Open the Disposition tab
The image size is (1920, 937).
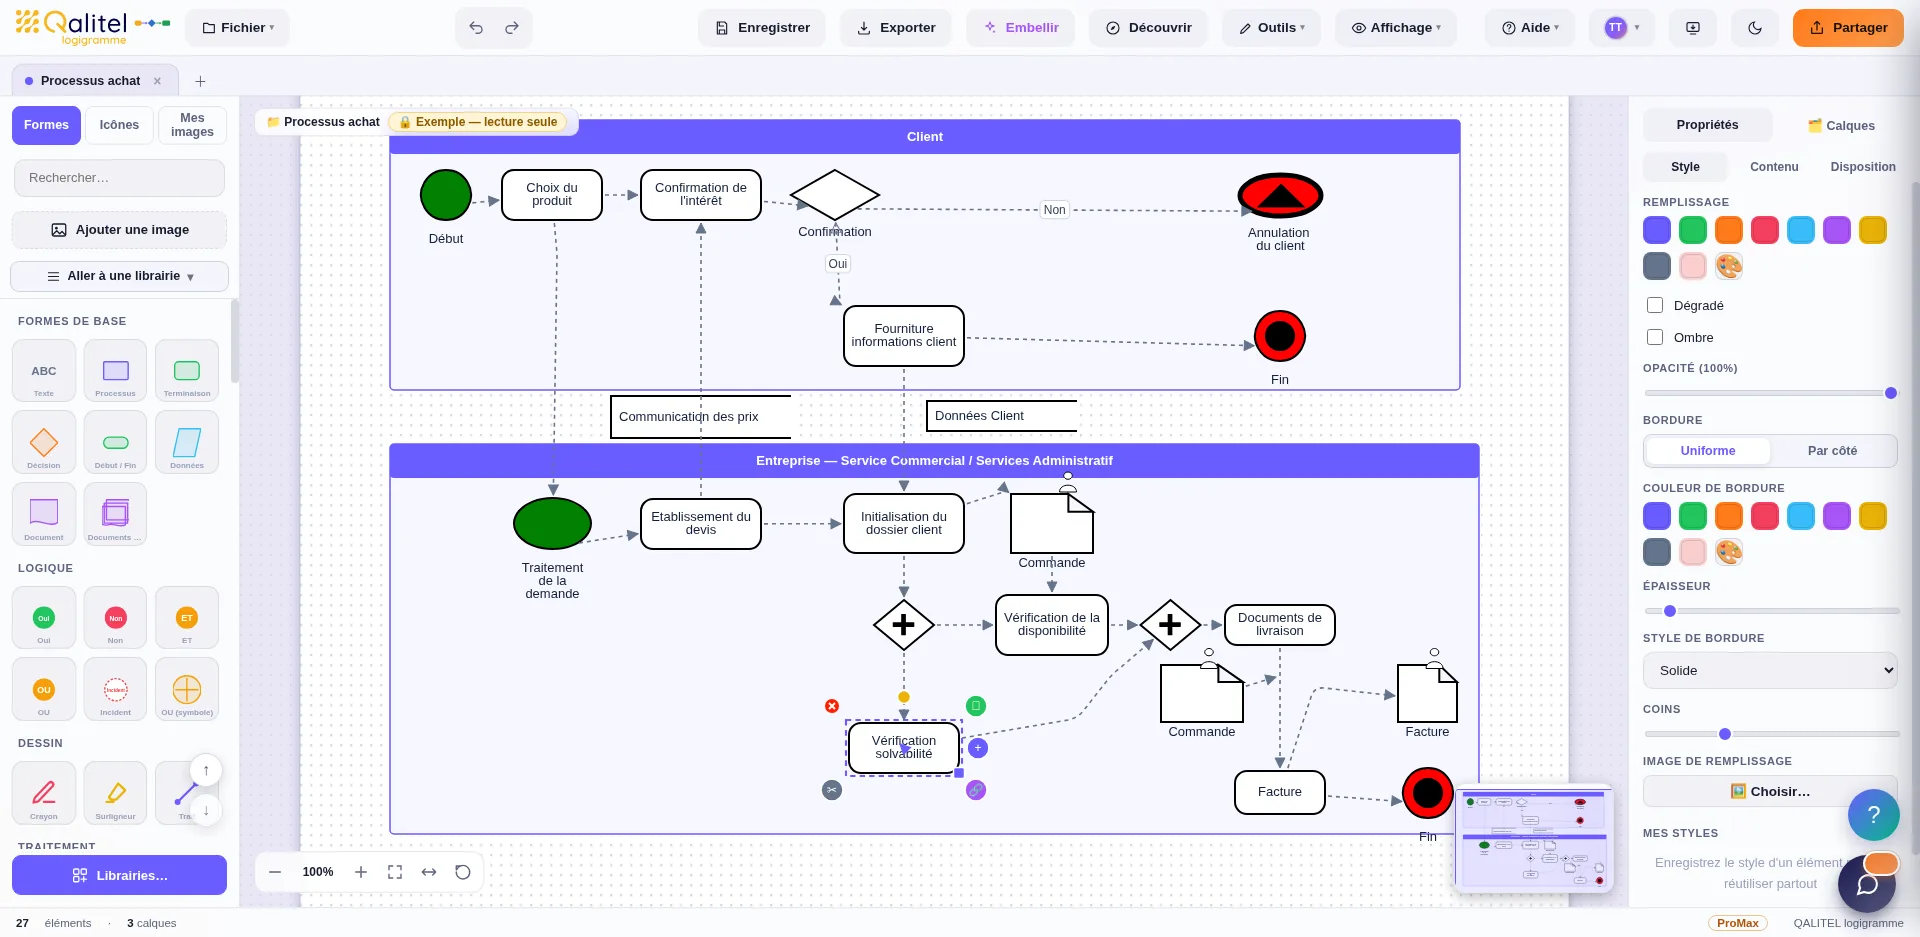(x=1863, y=167)
